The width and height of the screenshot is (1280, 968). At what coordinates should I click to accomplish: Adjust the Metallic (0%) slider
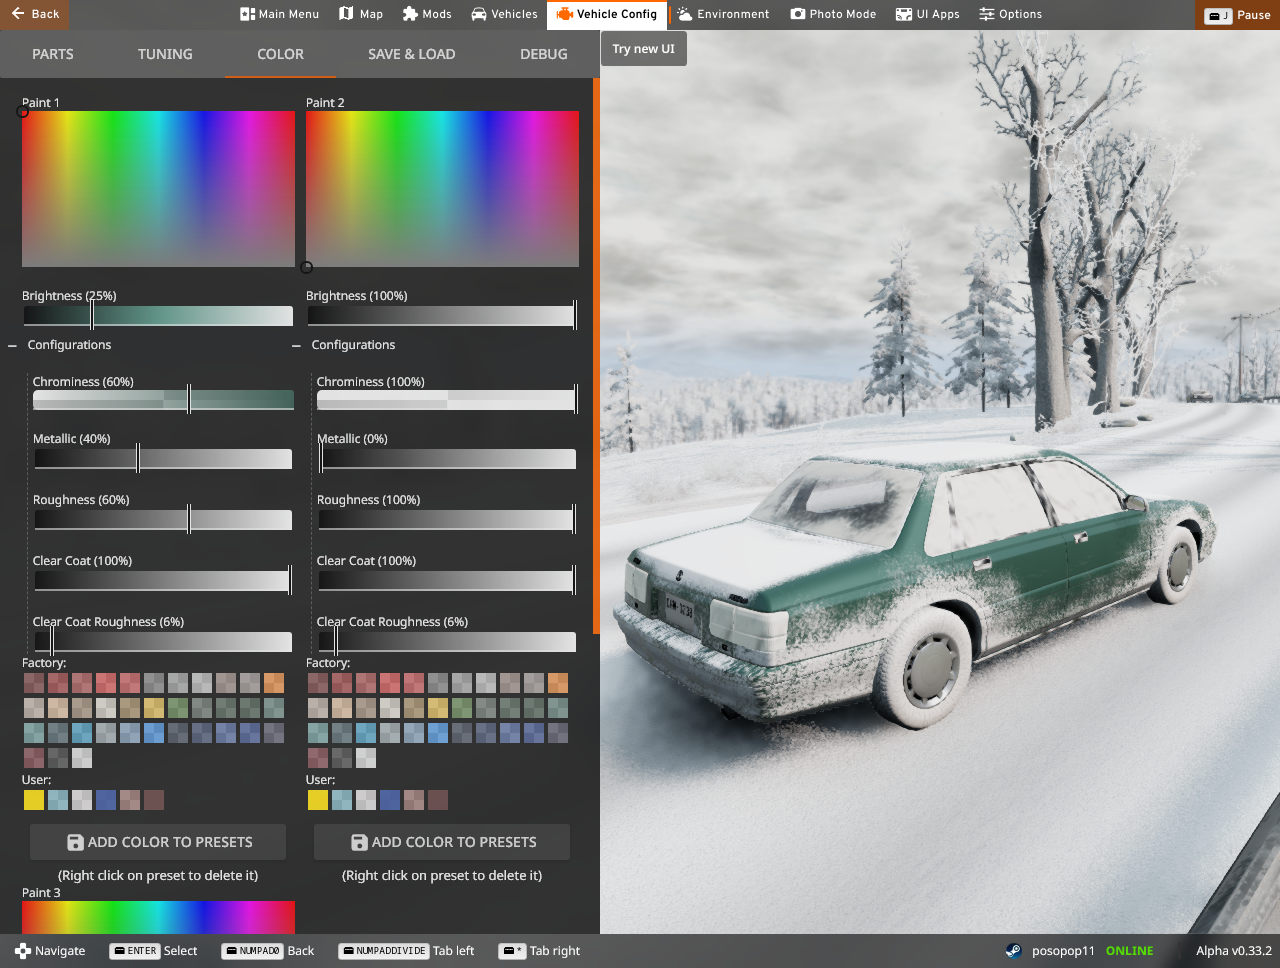[447, 459]
